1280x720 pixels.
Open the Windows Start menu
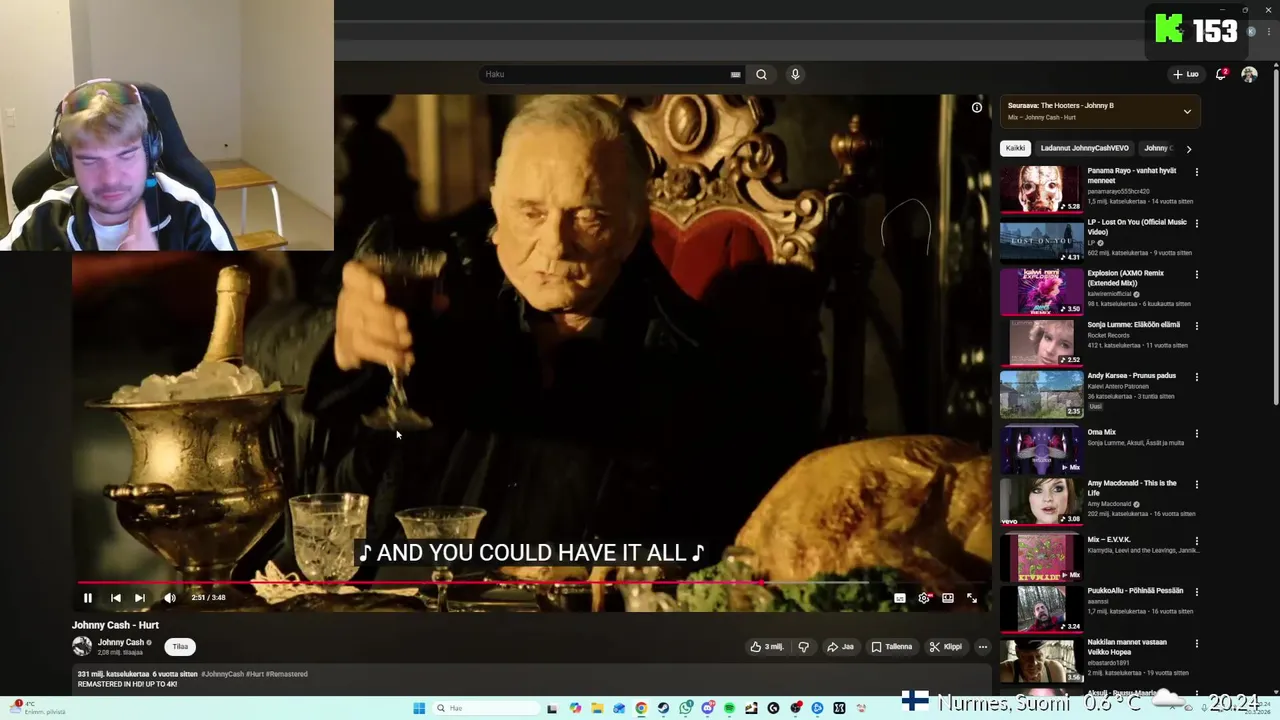coord(419,708)
